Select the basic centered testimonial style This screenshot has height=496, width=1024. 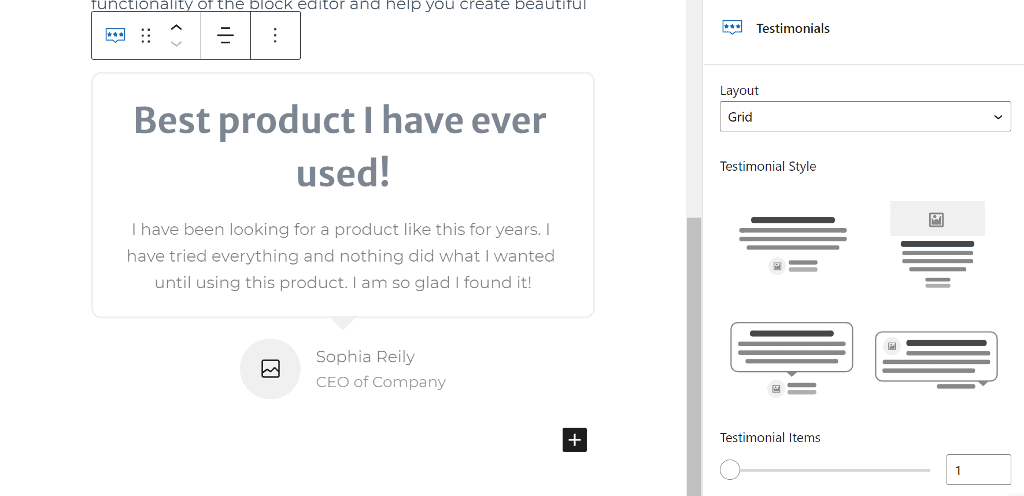pyautogui.click(x=793, y=245)
